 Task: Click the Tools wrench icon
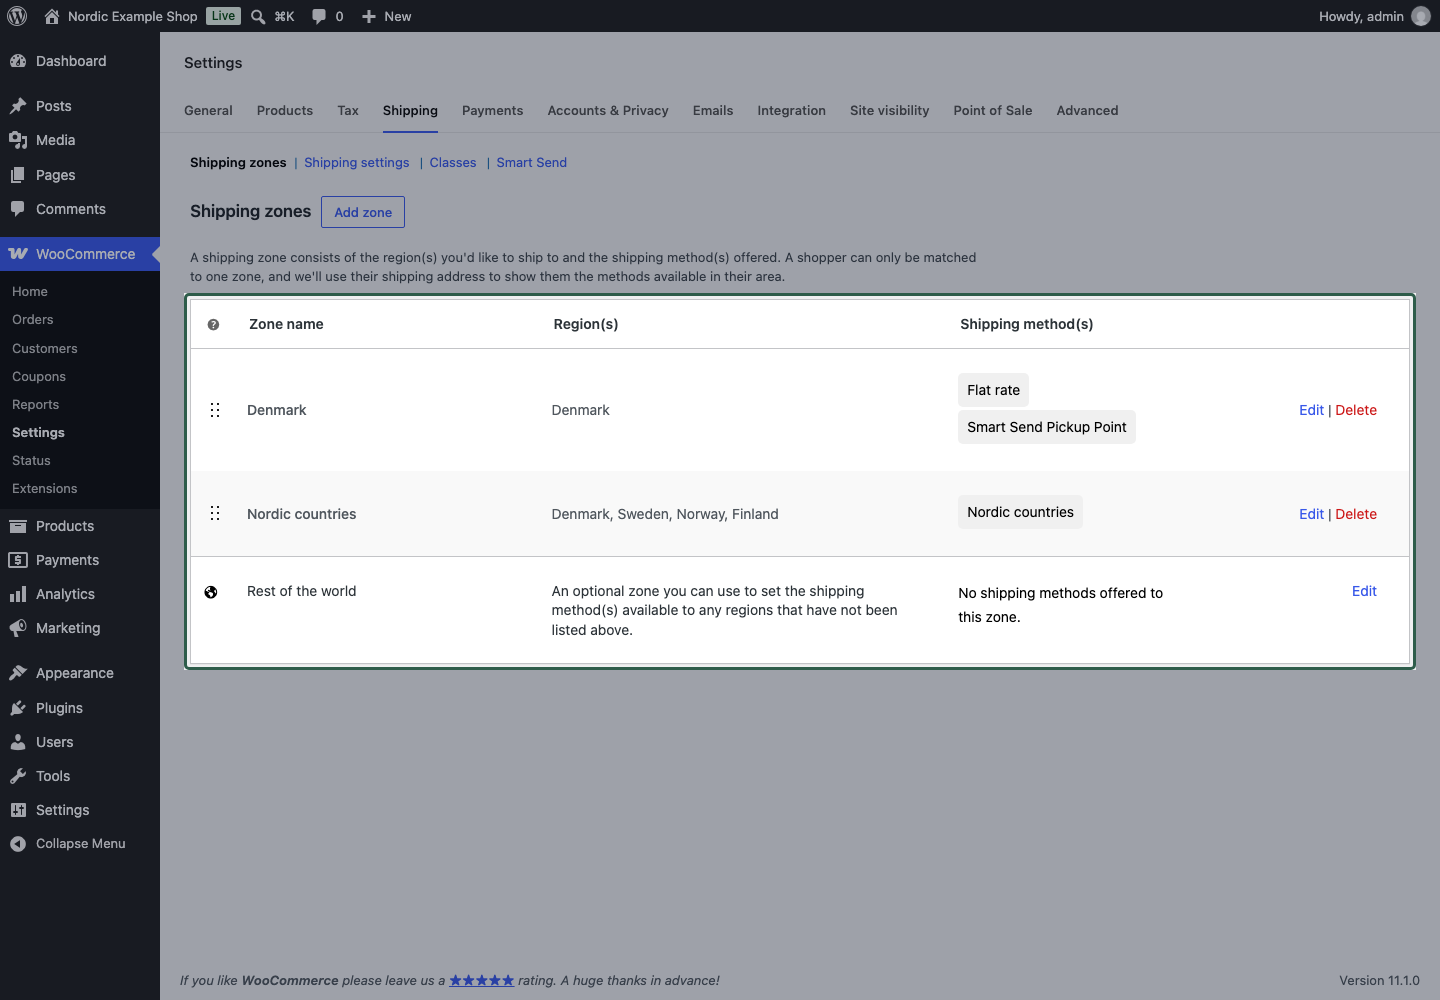click(18, 776)
